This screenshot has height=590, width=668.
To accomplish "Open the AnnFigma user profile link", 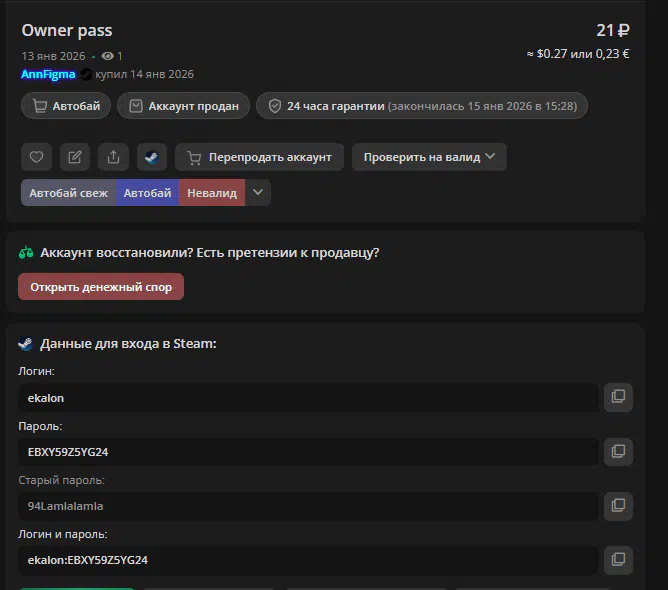I will [x=48, y=74].
